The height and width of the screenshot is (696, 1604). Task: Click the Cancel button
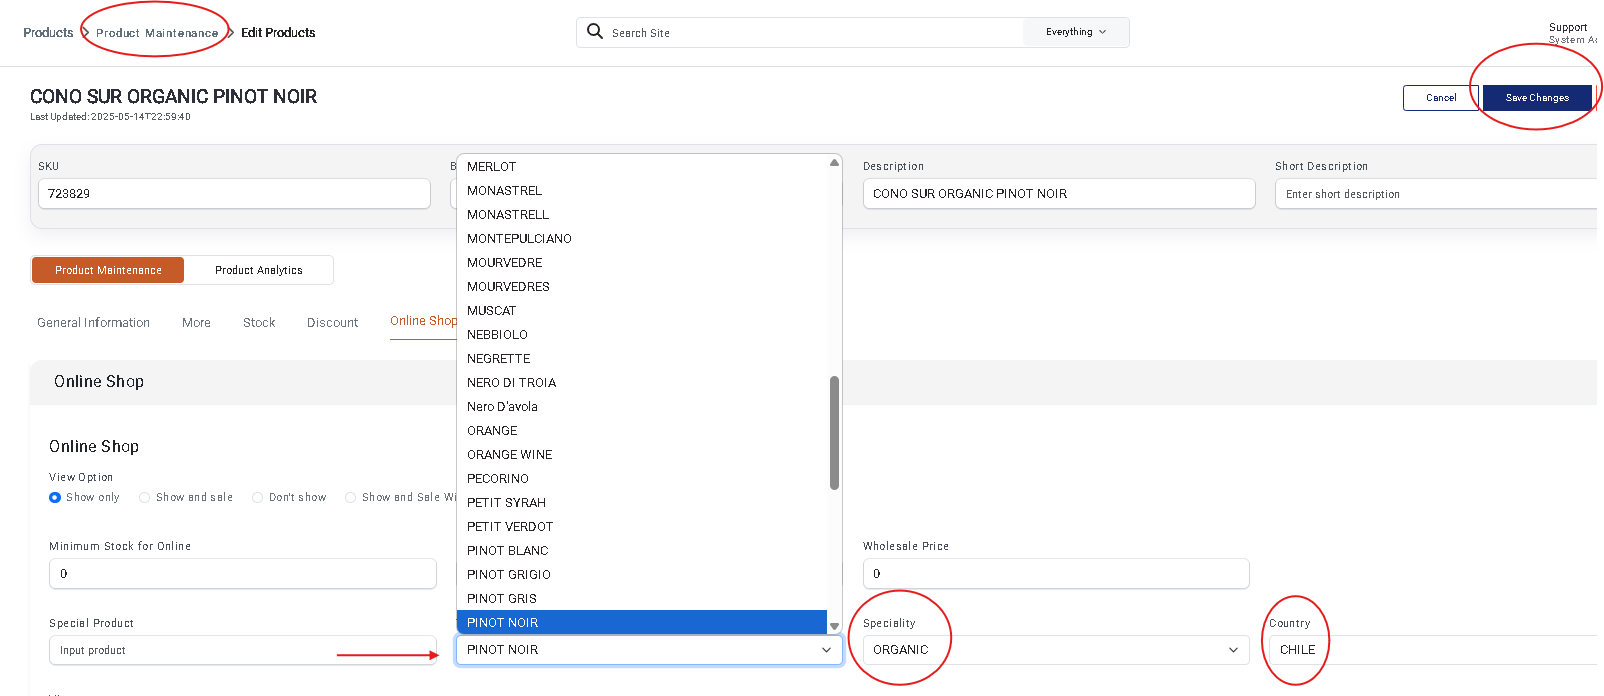point(1440,98)
